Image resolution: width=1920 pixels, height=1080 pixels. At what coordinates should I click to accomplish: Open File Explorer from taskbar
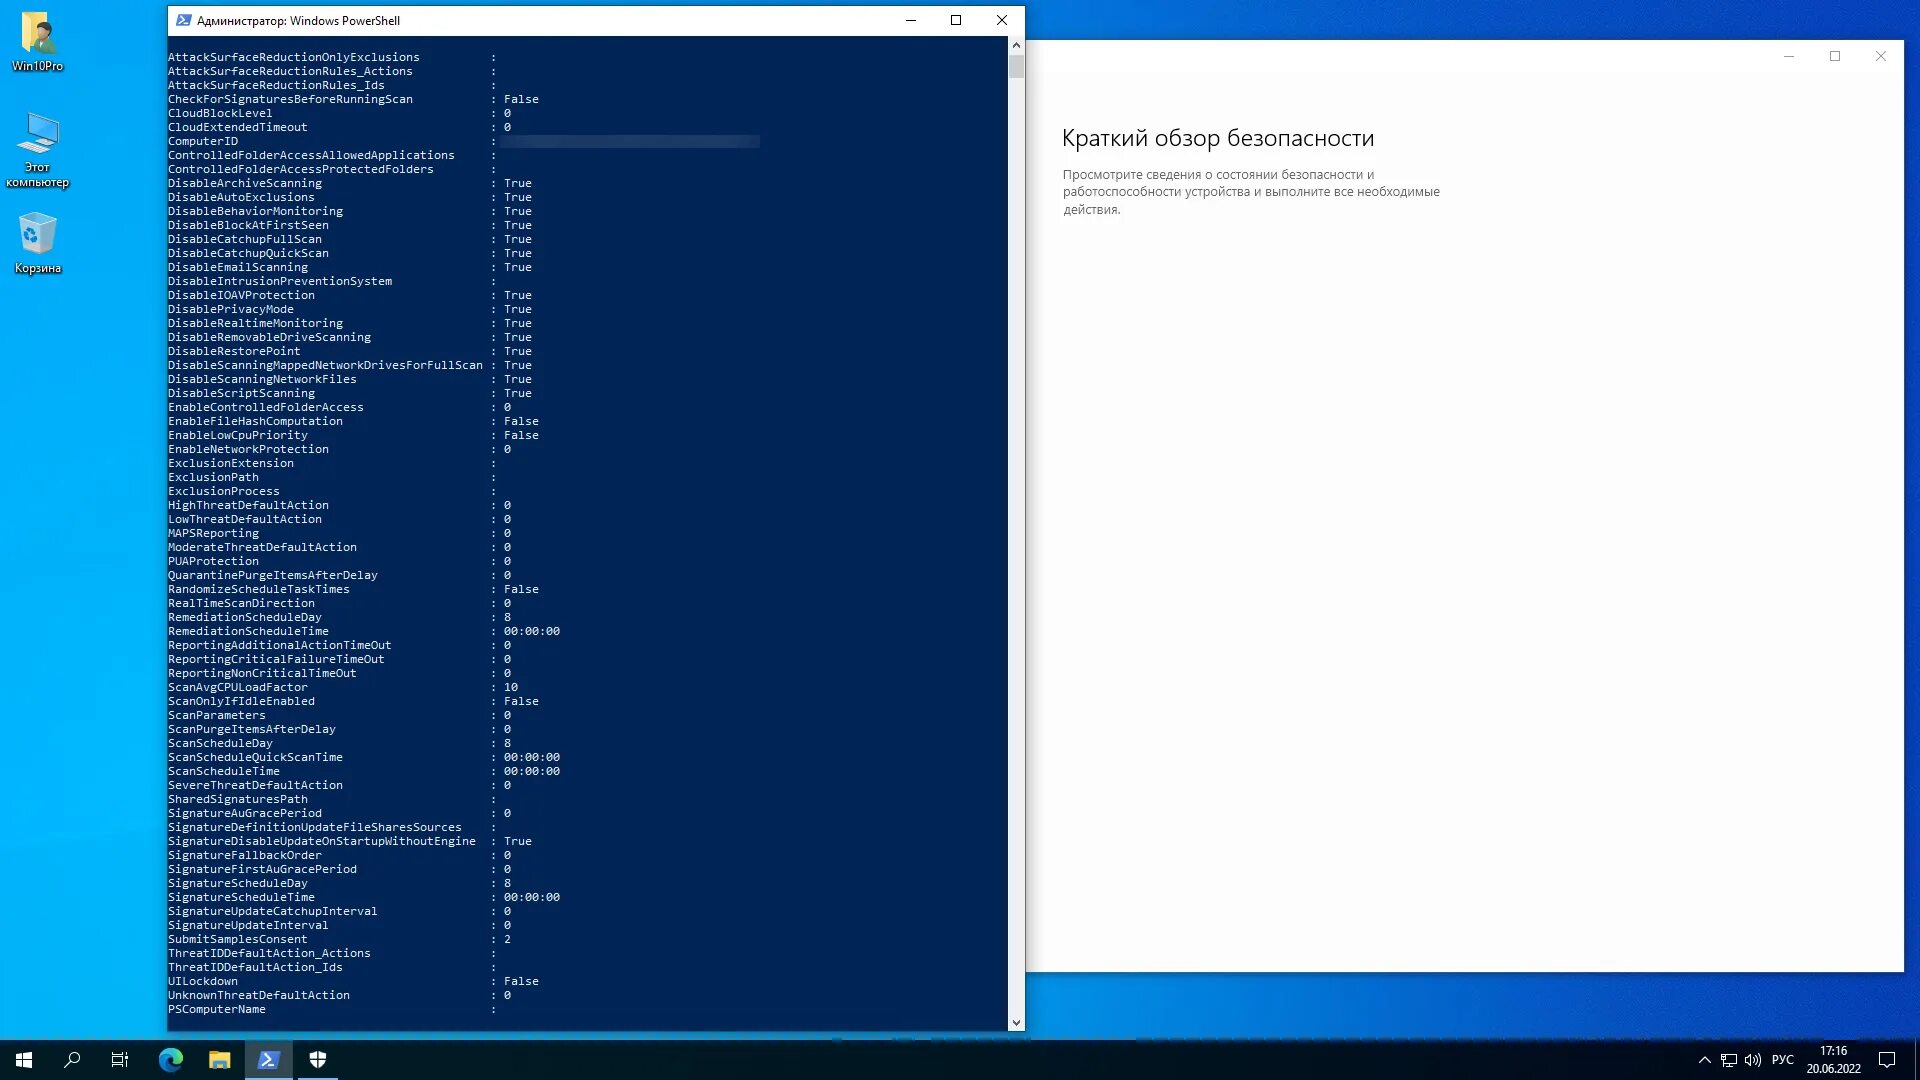click(x=219, y=1060)
